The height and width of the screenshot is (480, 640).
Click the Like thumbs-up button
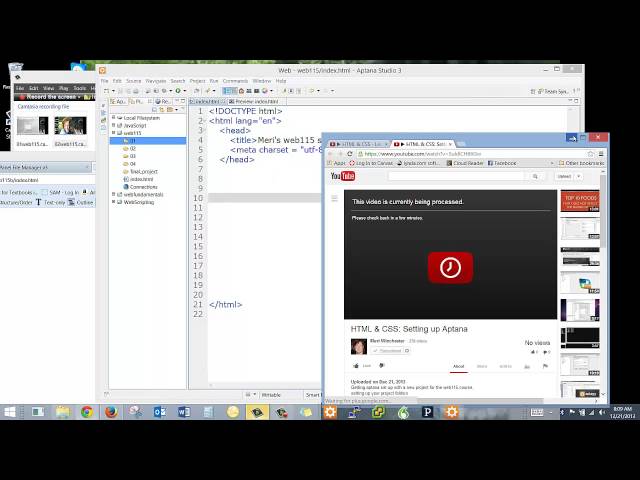point(362,366)
